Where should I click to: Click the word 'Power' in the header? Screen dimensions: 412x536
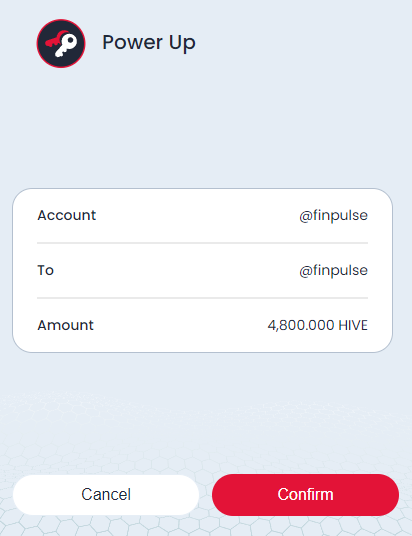click(133, 42)
